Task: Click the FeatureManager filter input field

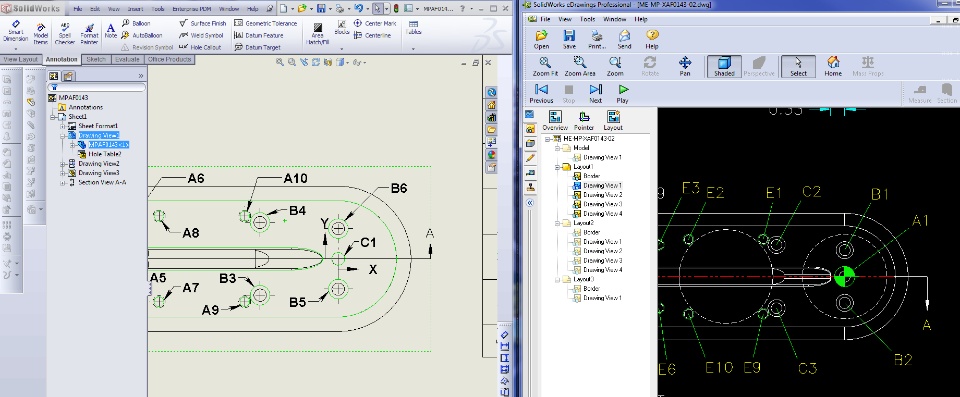Action: point(97,88)
